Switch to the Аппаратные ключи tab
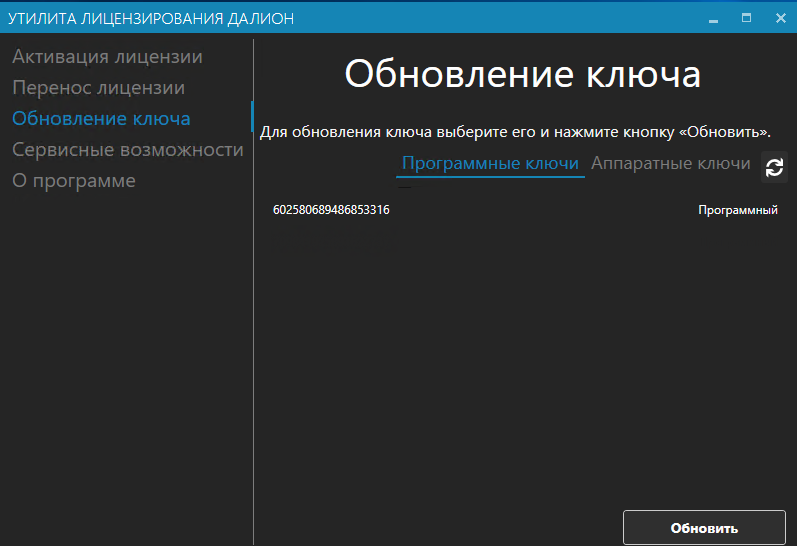 tap(670, 163)
